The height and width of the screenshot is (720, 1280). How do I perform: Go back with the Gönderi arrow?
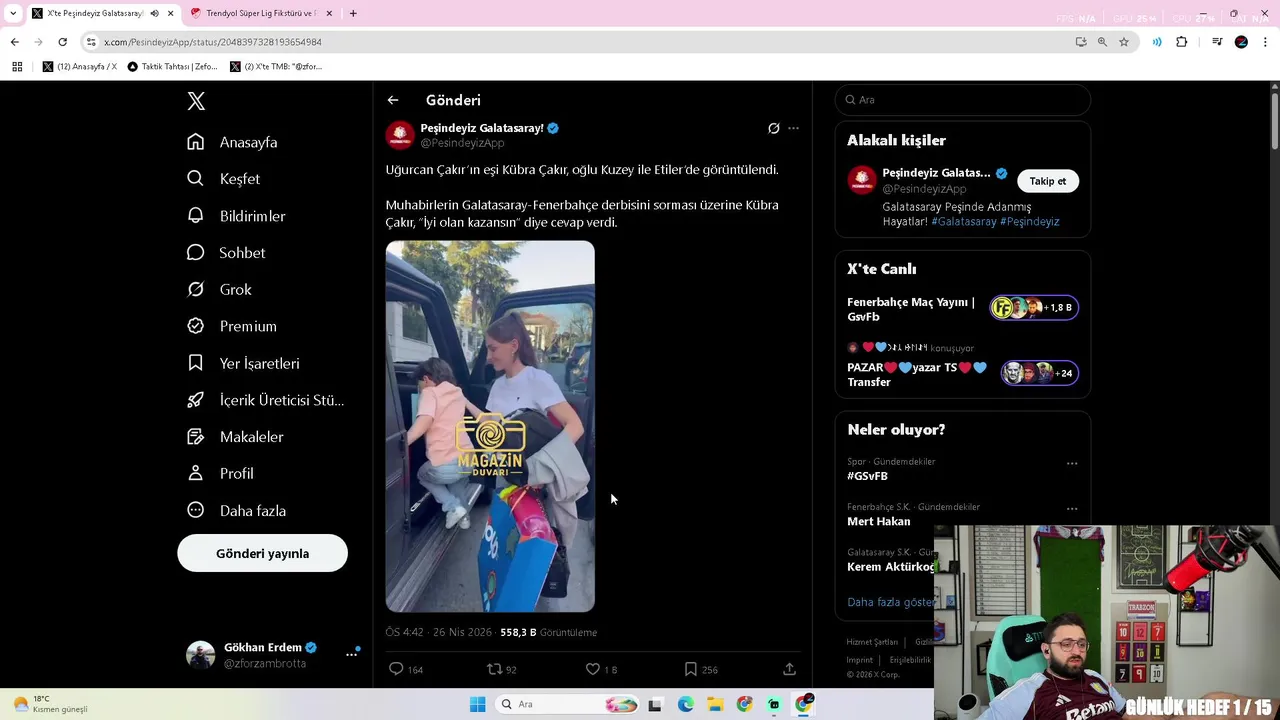tap(393, 100)
